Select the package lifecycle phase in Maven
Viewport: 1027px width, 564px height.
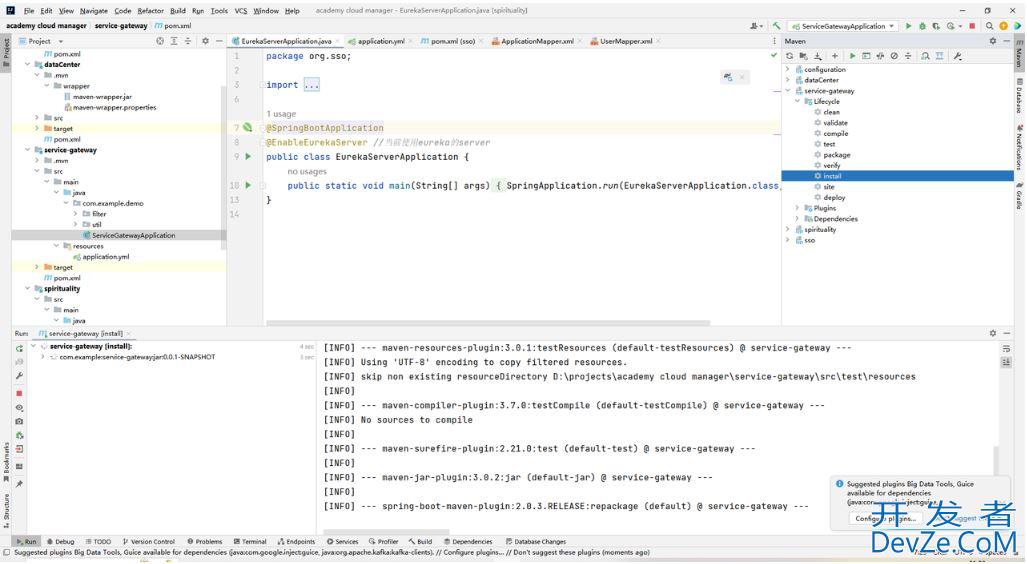pyautogui.click(x=836, y=155)
